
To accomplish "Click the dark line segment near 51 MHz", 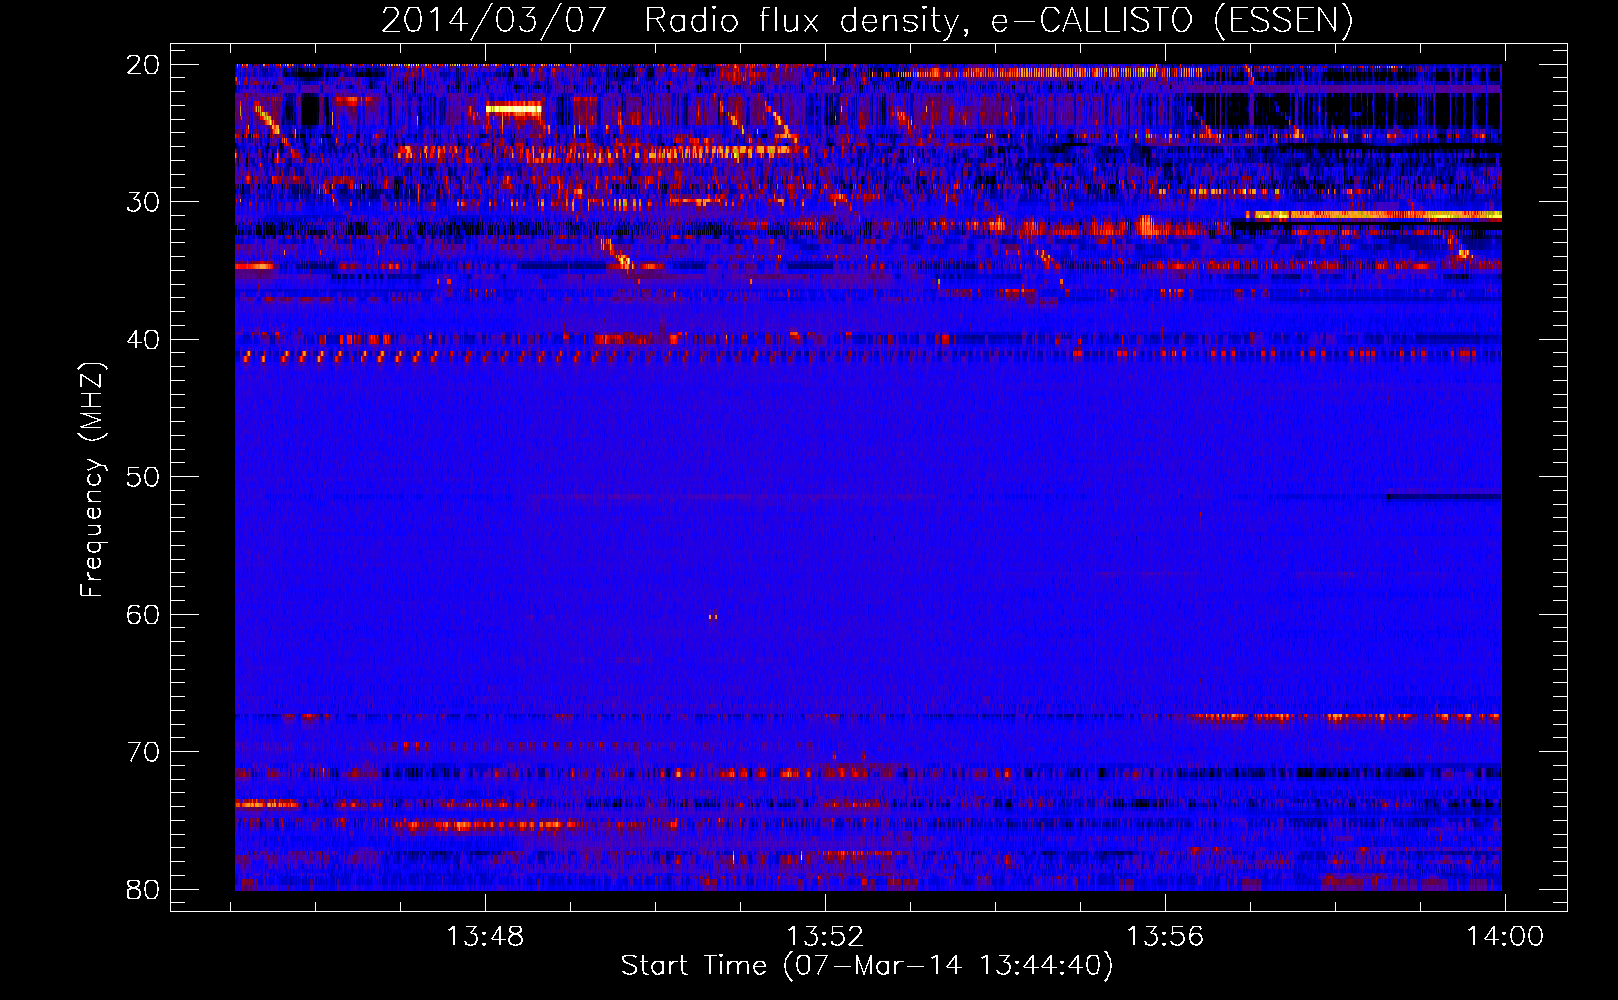I will click(x=1444, y=496).
